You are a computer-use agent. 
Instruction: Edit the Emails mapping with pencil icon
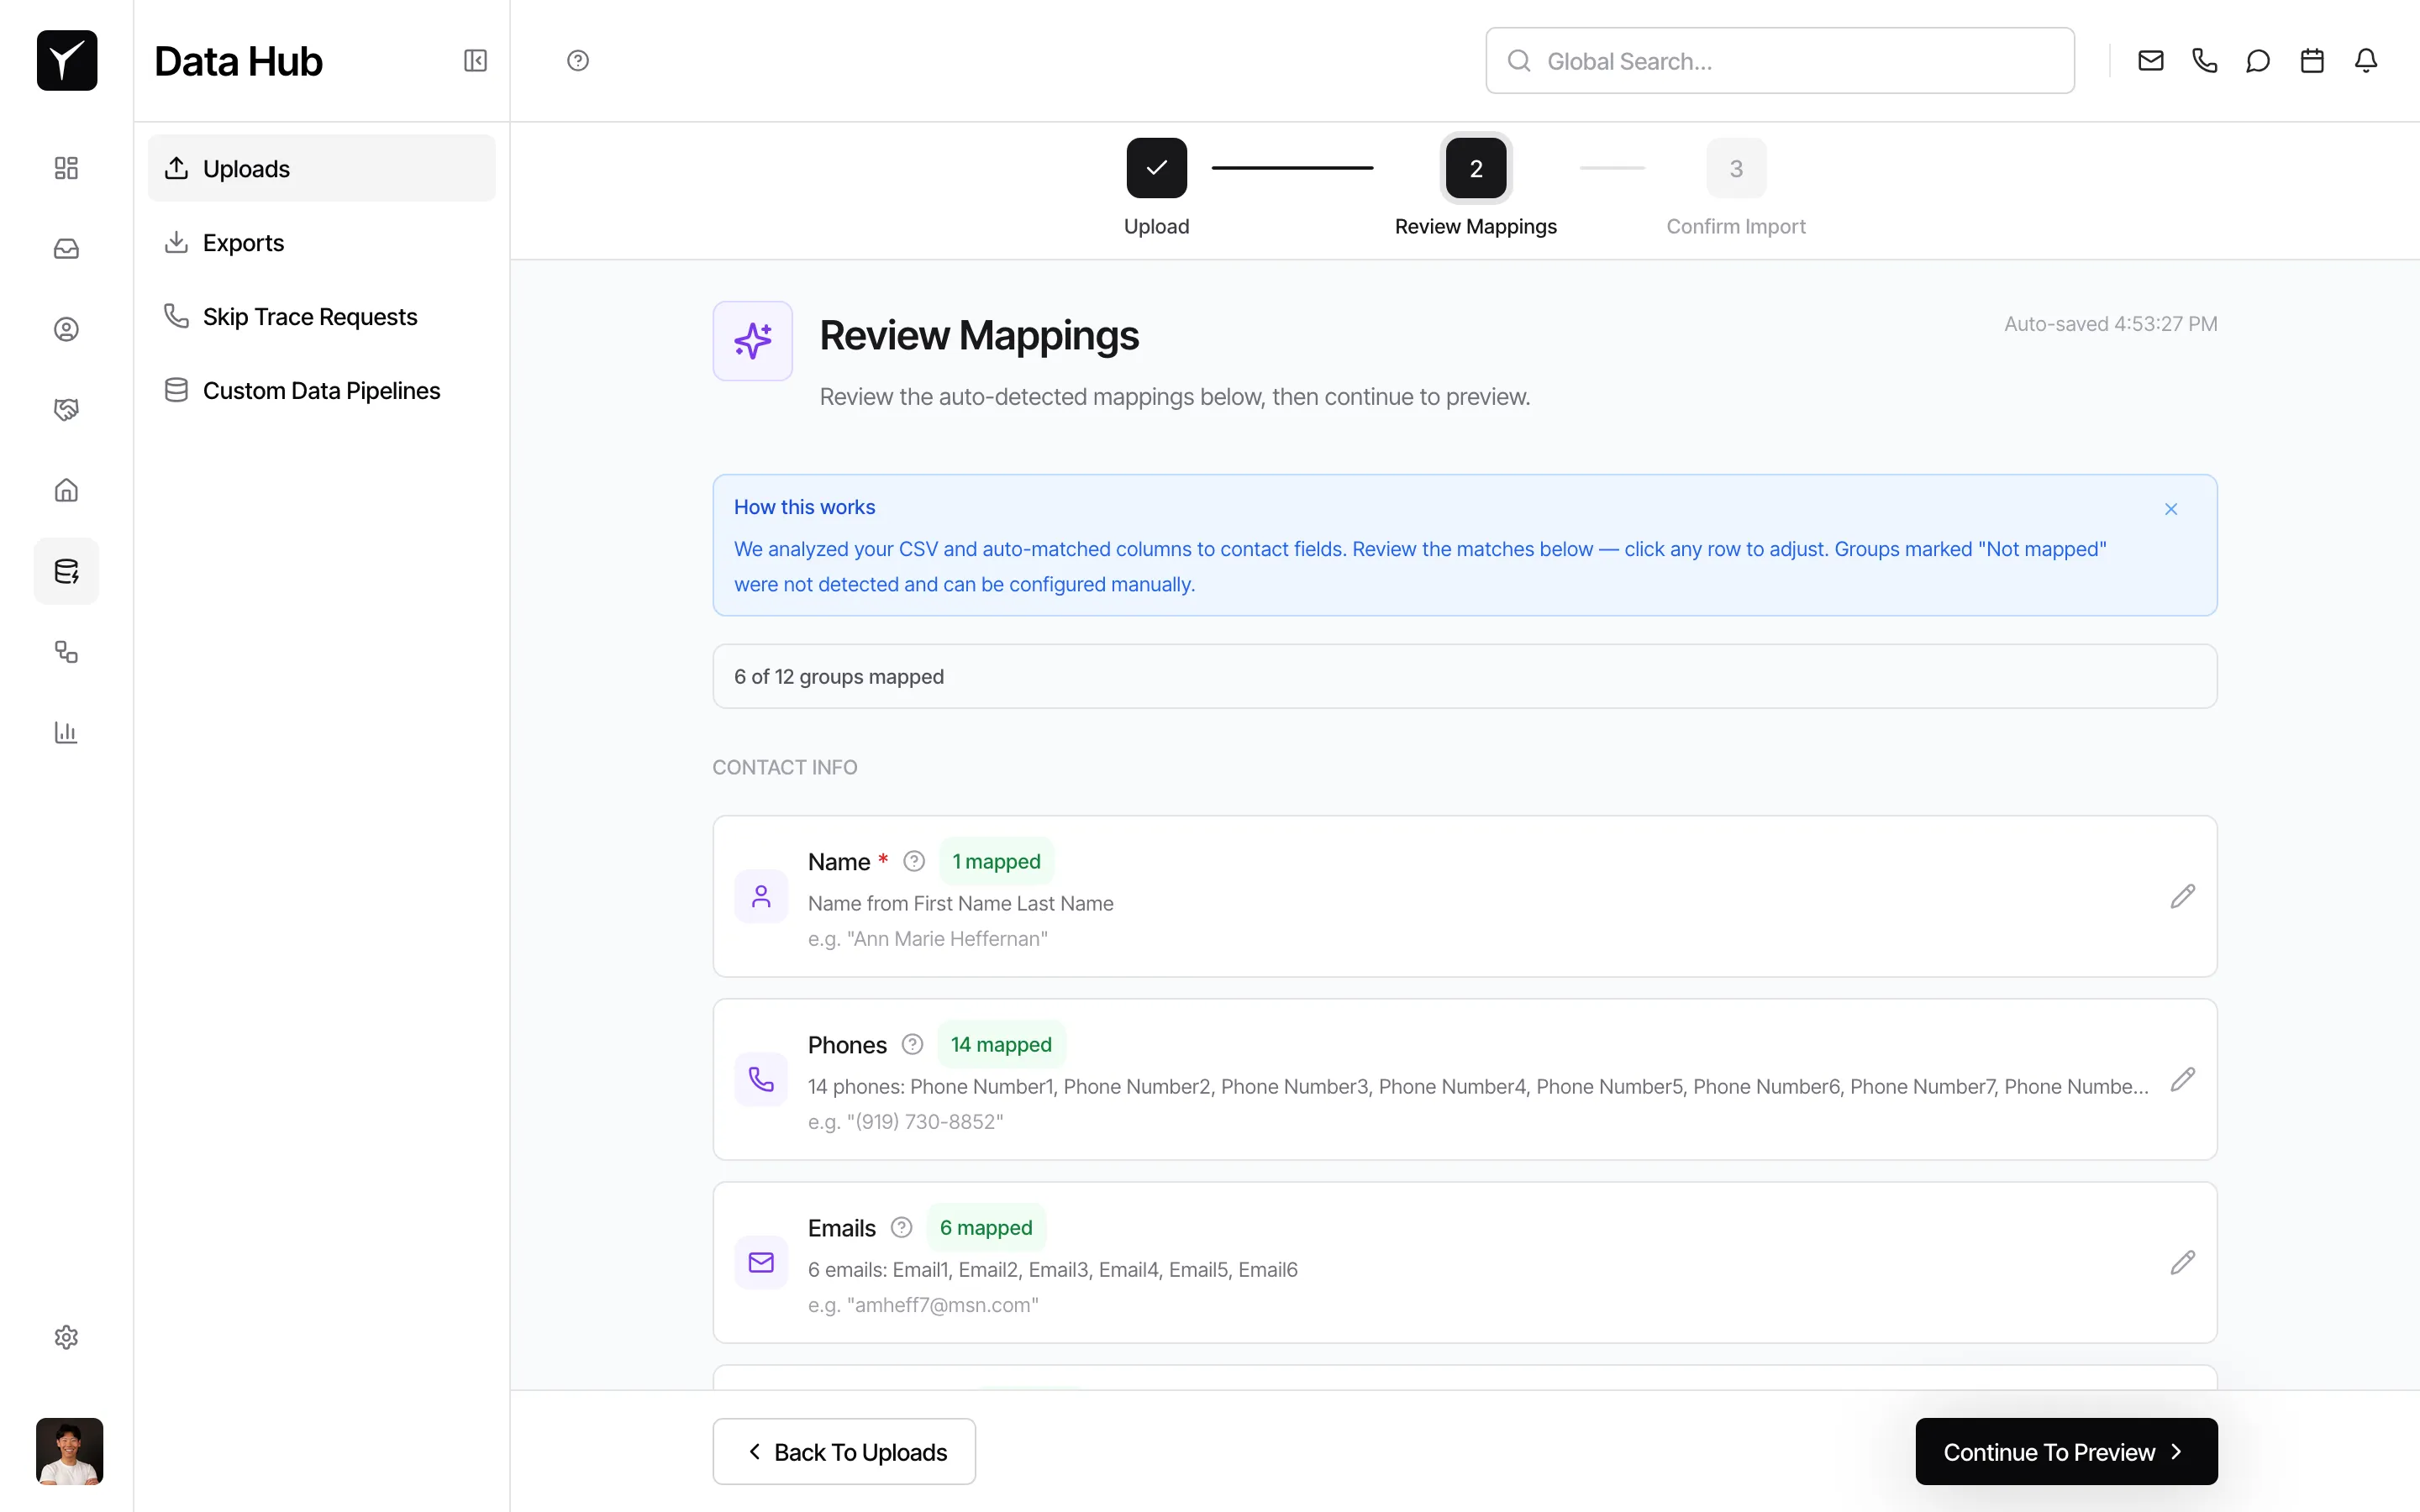tap(2183, 1262)
